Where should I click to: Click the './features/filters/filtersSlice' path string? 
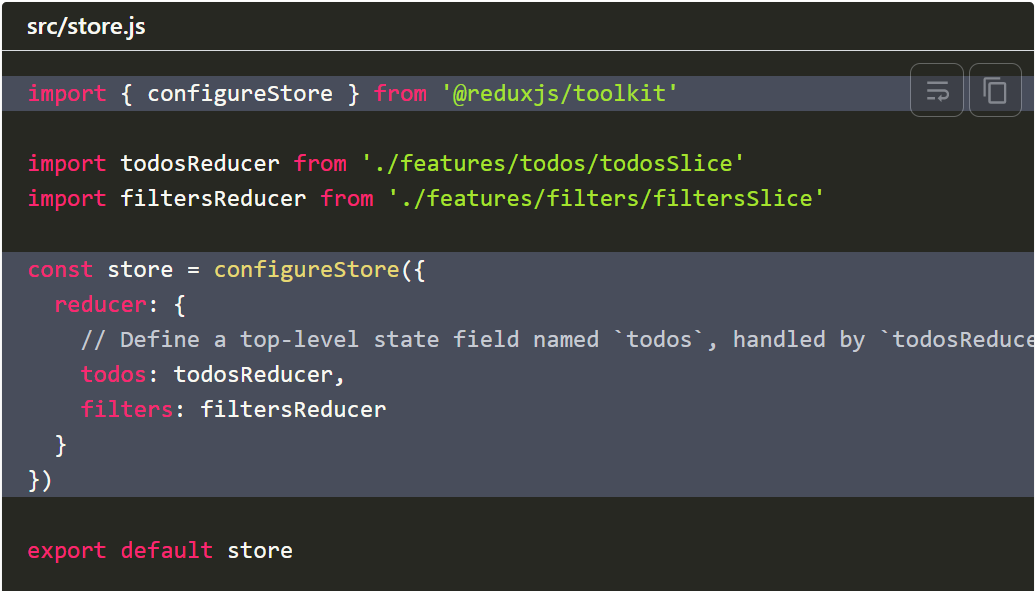point(606,198)
